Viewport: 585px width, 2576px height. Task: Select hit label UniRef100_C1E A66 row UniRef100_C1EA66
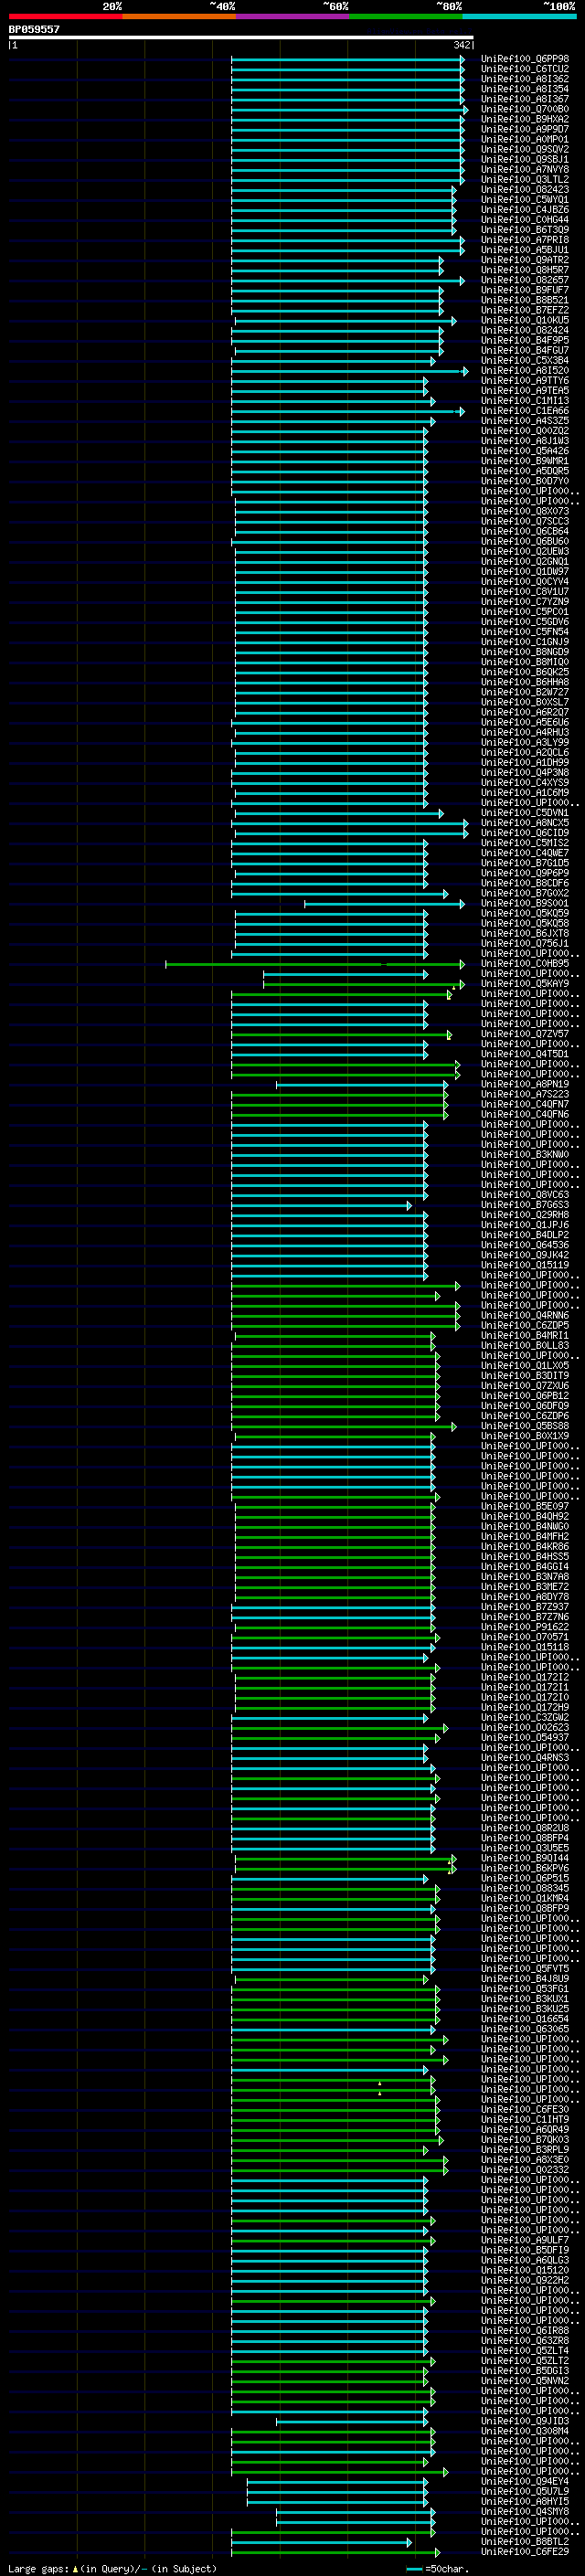coord(524,410)
